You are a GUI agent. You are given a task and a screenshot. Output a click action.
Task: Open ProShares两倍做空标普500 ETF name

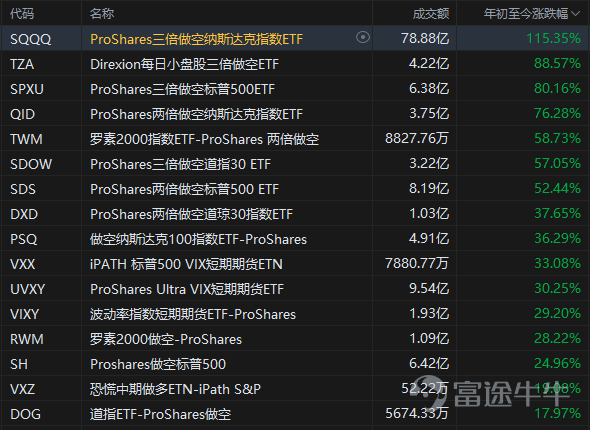(184, 189)
